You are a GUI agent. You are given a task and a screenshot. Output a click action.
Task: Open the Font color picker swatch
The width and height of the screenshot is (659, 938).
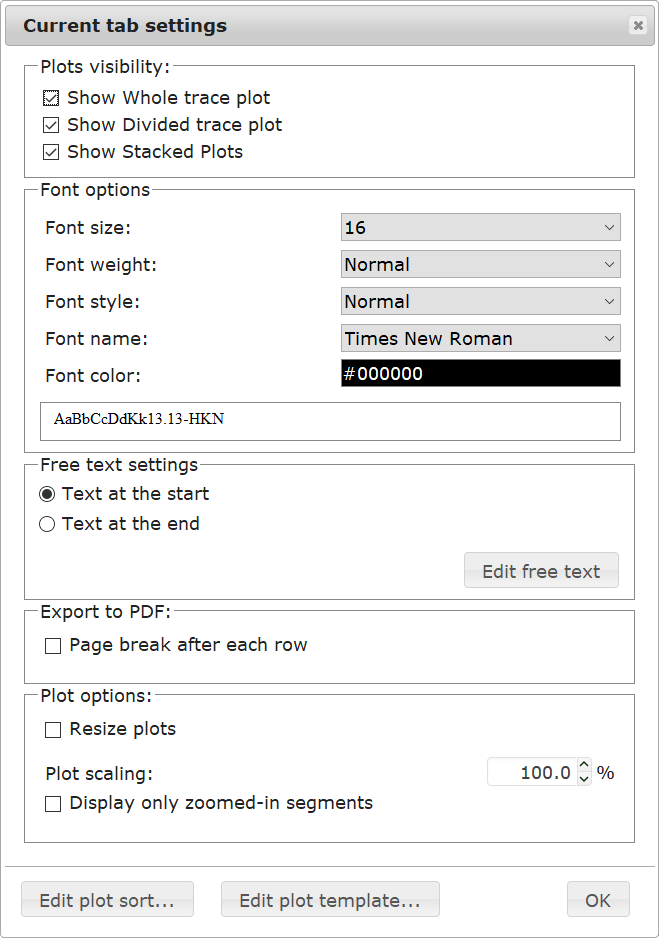[x=481, y=373]
